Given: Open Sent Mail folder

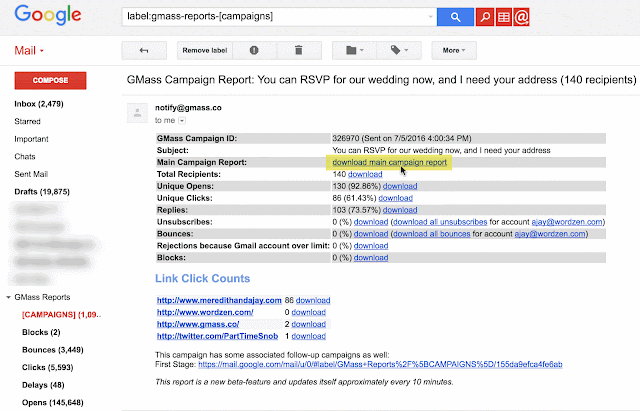Looking at the screenshot, I should tap(31, 174).
